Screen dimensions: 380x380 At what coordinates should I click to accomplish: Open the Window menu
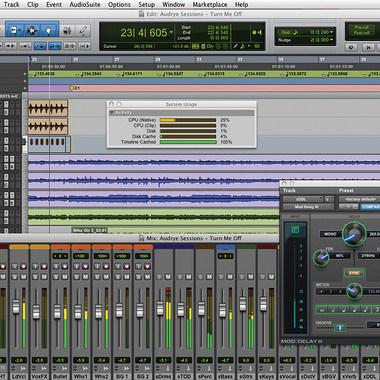[173, 5]
